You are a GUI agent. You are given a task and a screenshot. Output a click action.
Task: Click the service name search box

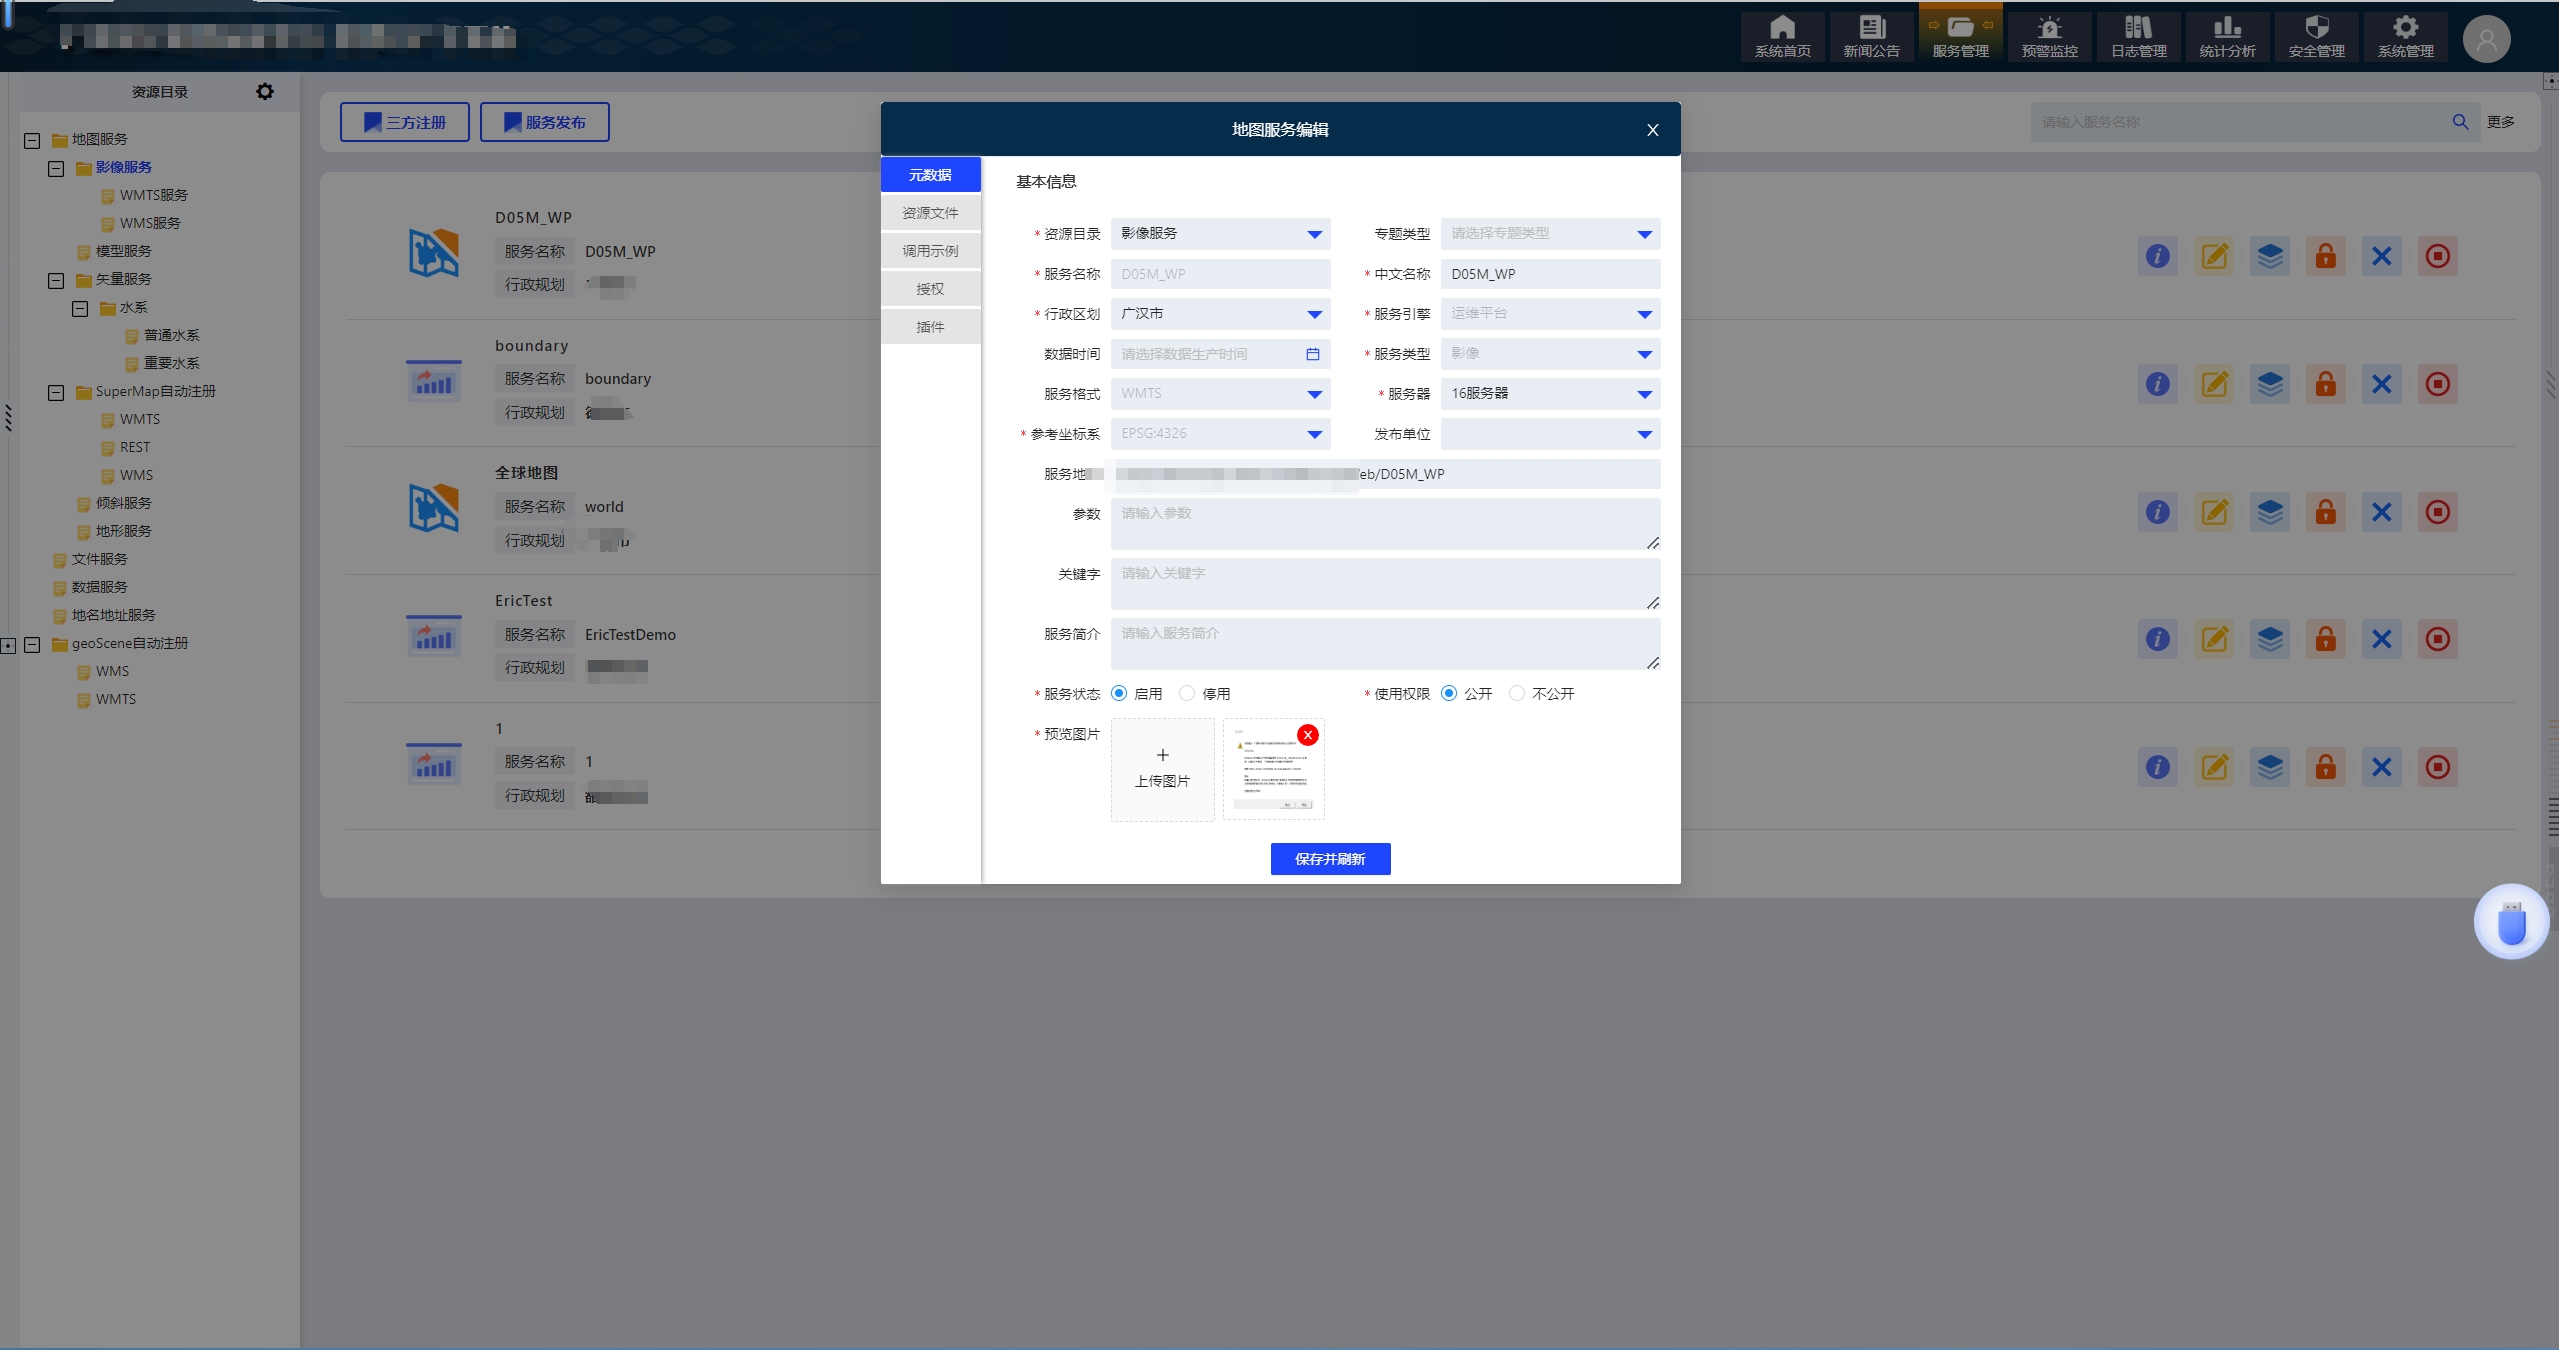(2238, 122)
